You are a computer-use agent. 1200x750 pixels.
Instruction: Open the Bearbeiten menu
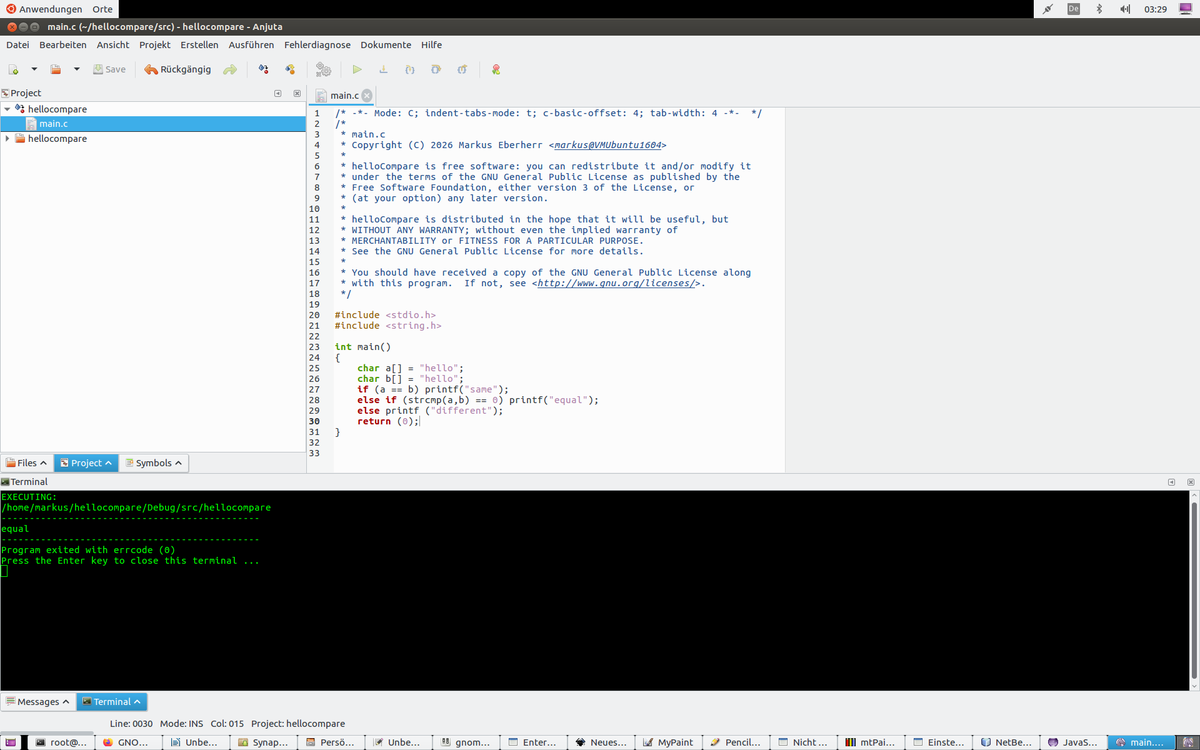(63, 45)
